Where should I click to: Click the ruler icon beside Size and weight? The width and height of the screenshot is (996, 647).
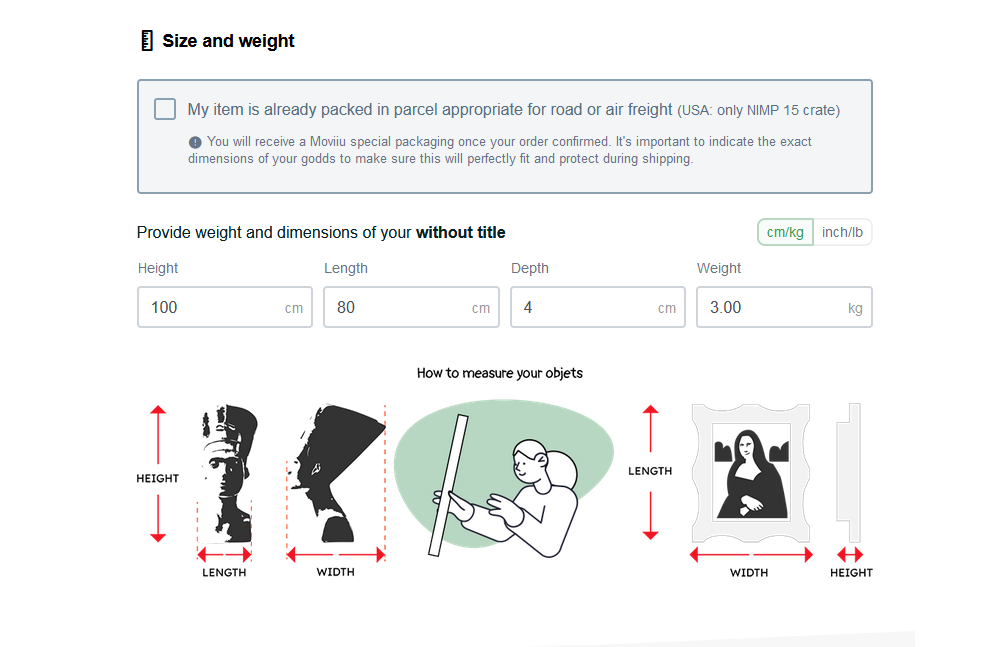coord(146,41)
